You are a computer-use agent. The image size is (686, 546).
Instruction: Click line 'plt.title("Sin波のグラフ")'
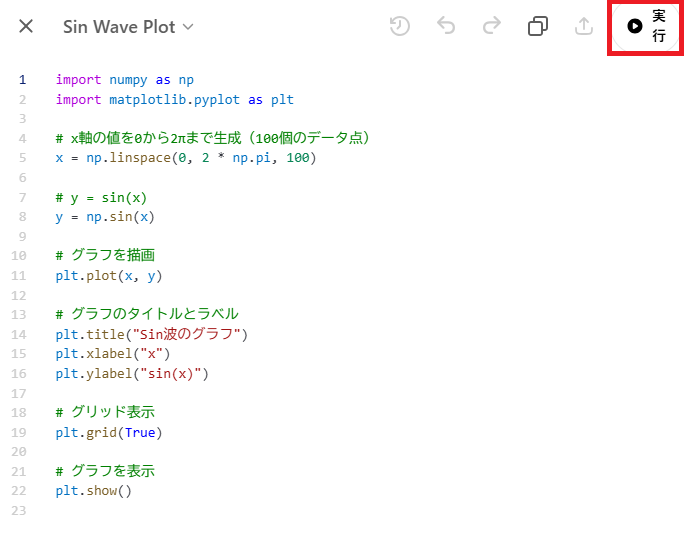152,335
